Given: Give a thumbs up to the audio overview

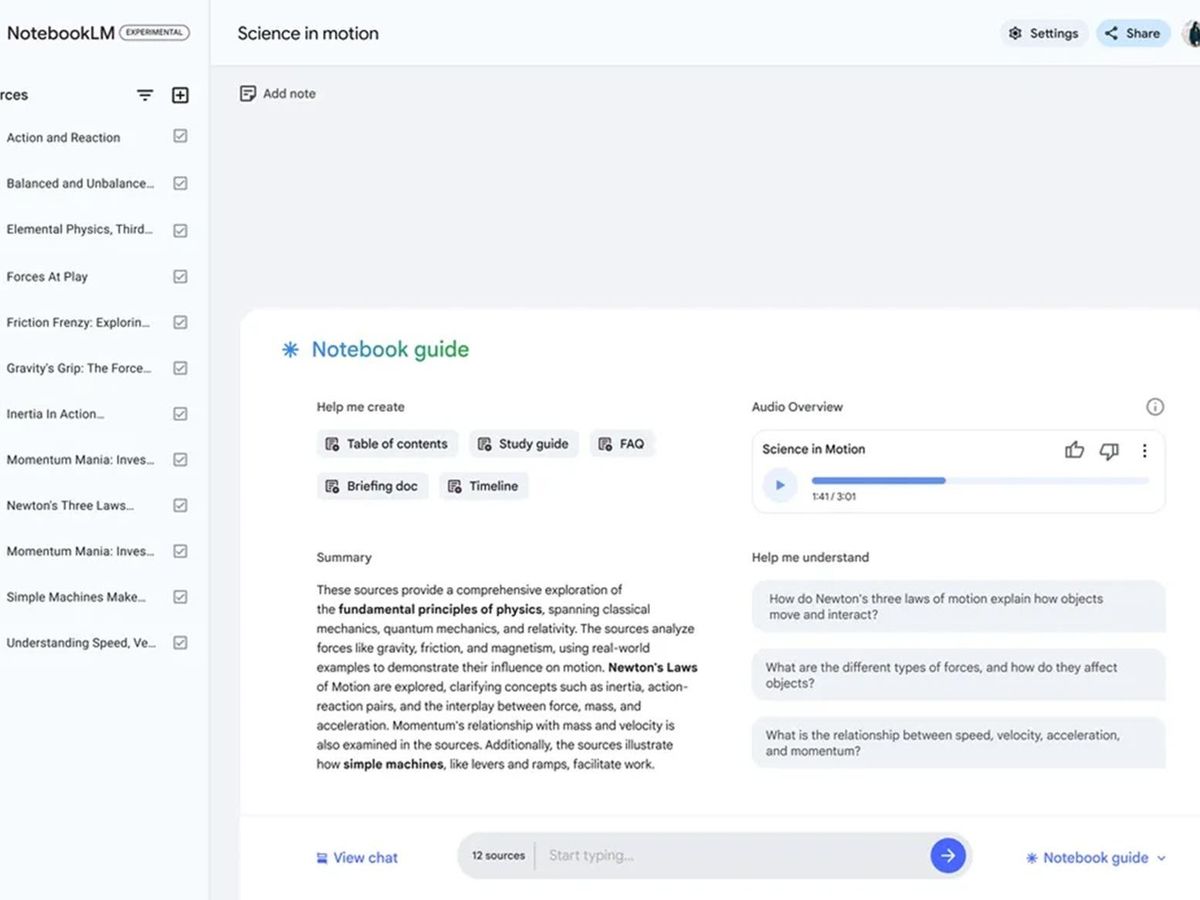Looking at the screenshot, I should (1074, 451).
